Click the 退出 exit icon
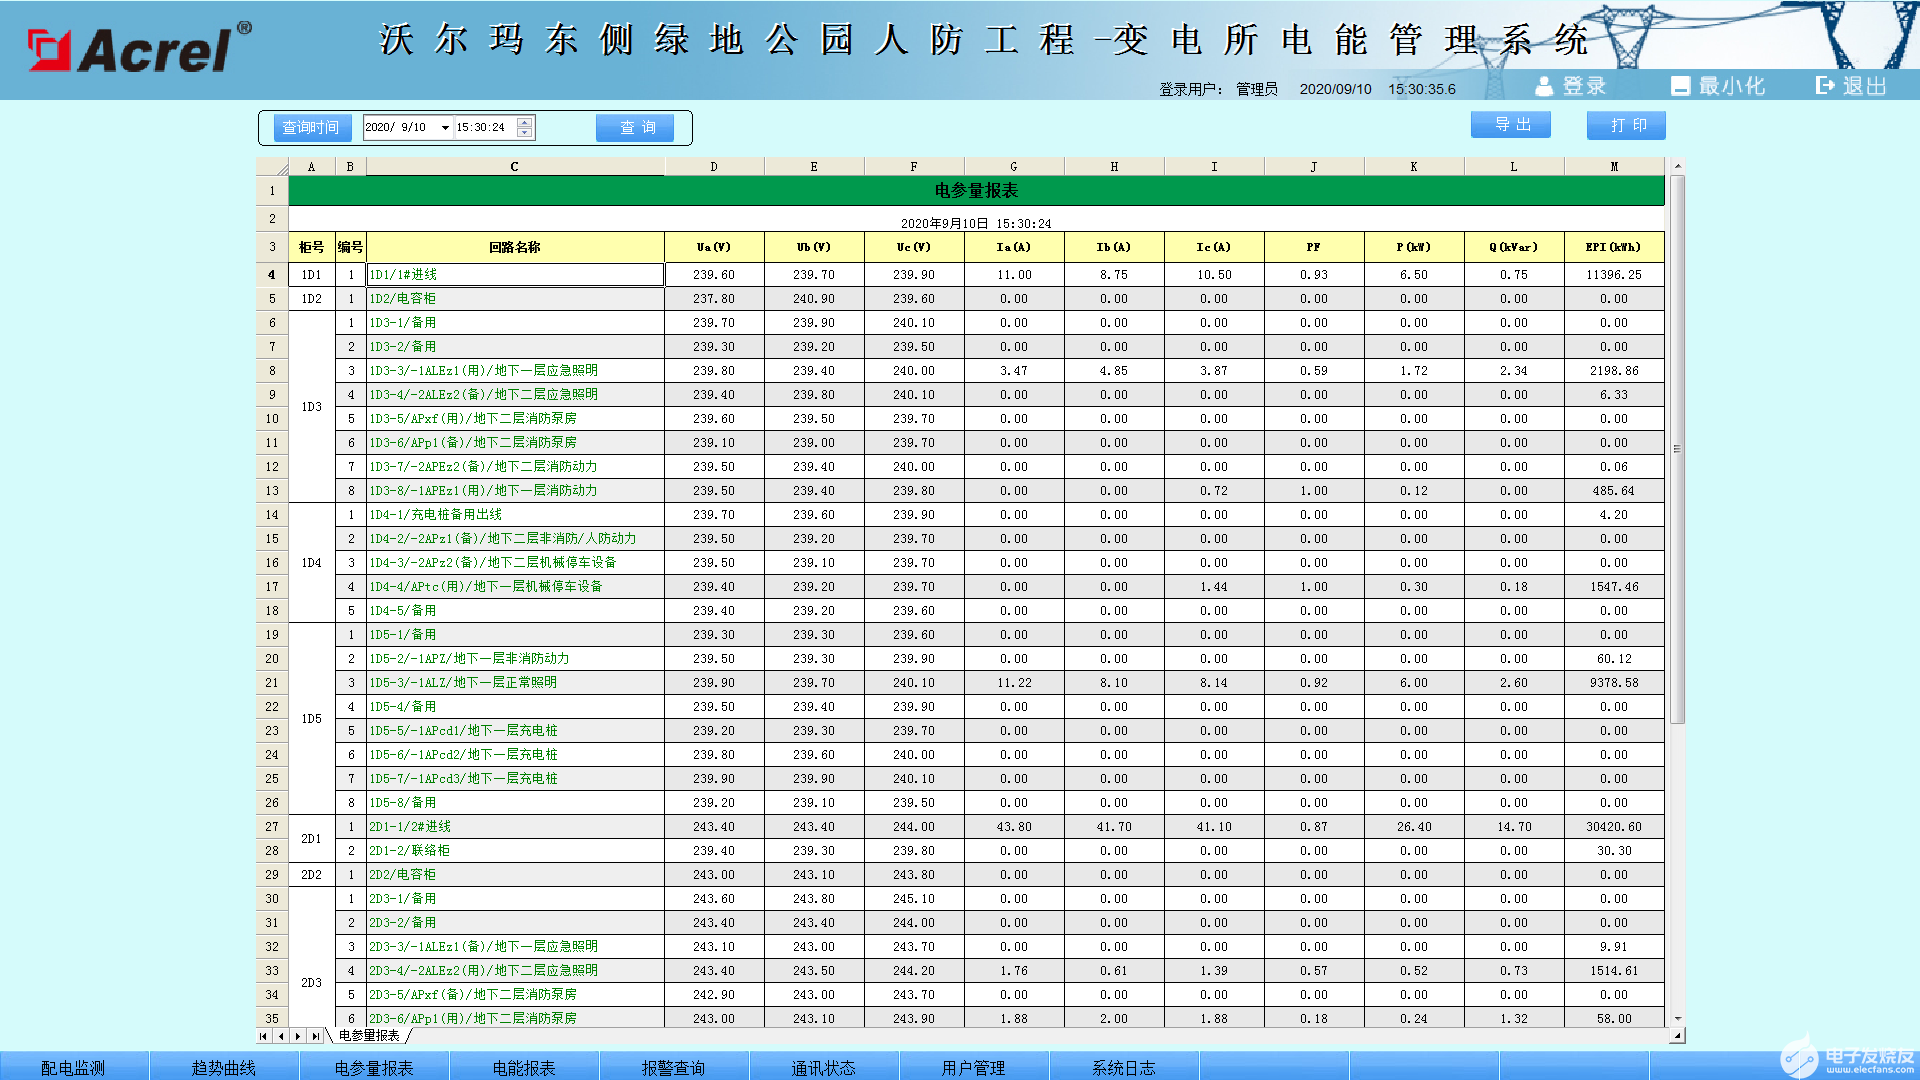The image size is (1920, 1080). click(x=1826, y=86)
